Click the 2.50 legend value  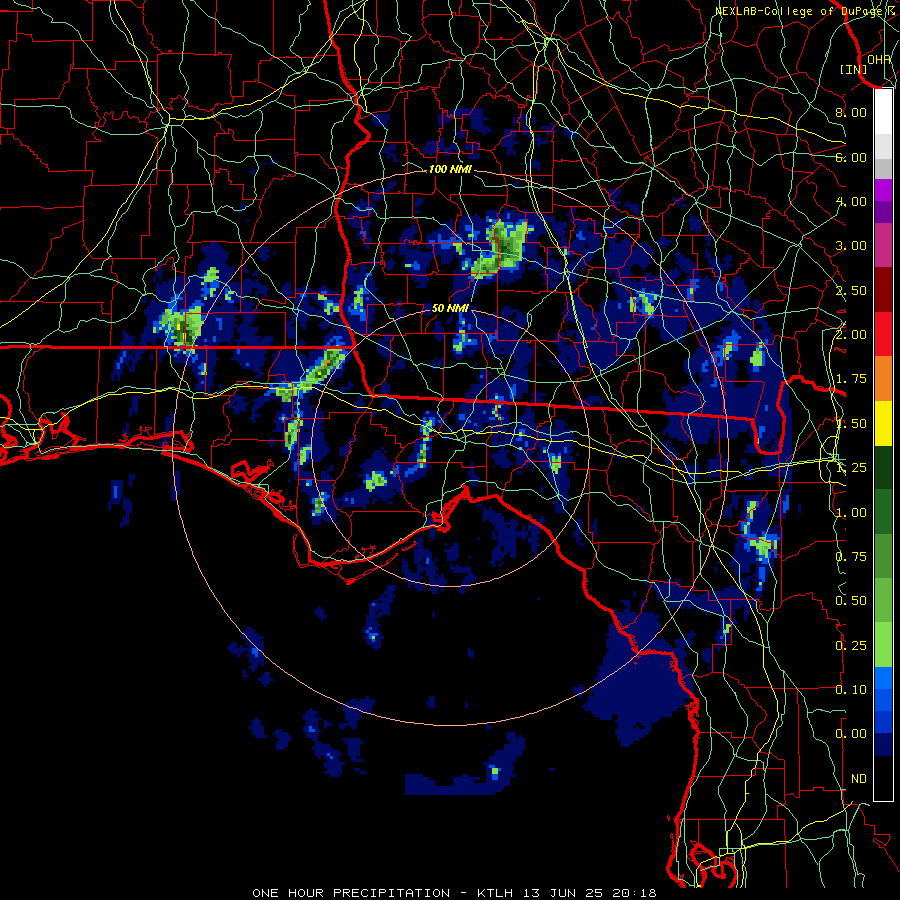[851, 290]
